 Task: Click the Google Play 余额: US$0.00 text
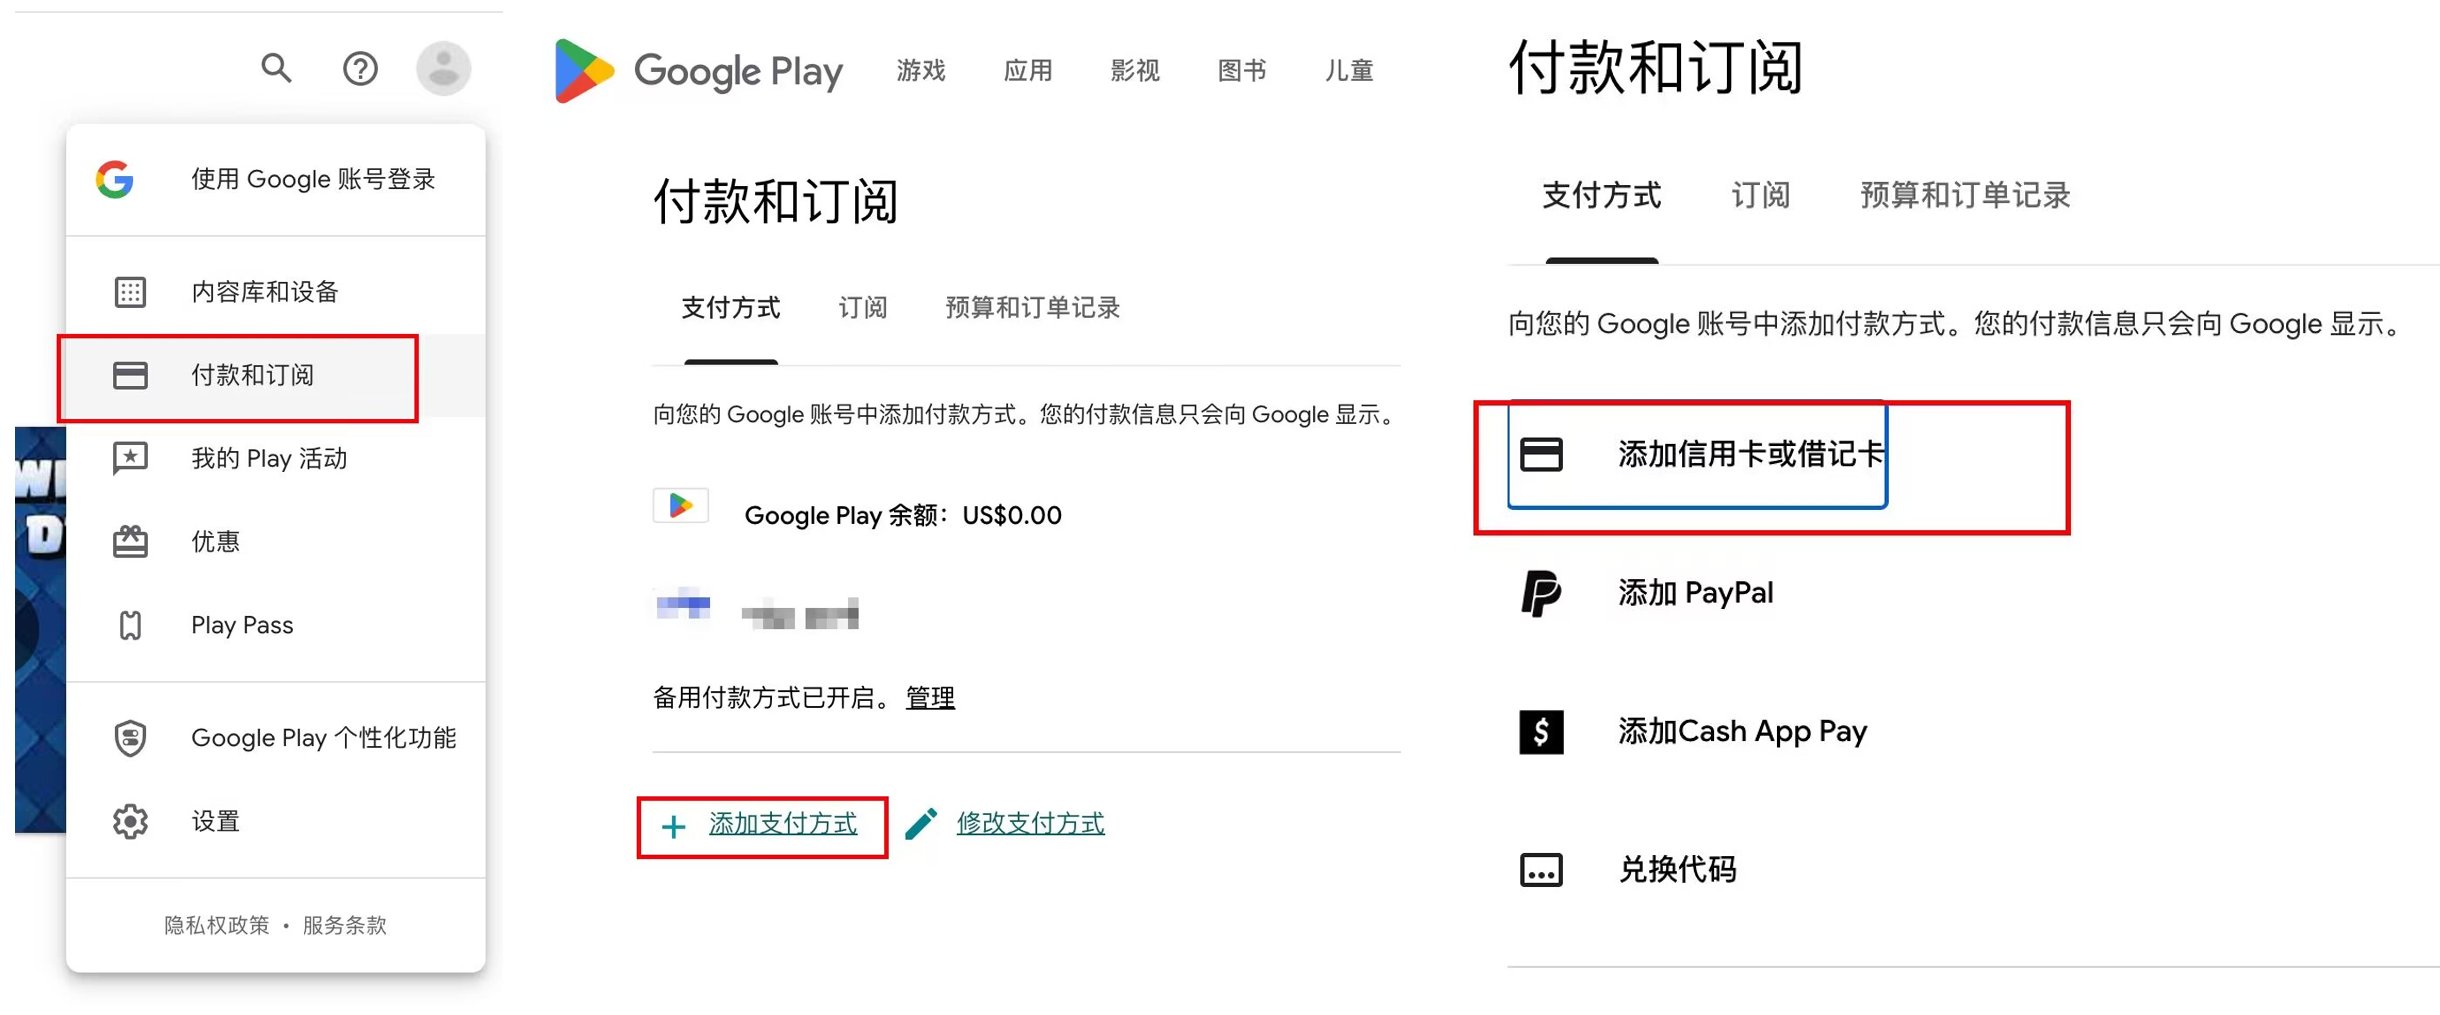point(903,515)
